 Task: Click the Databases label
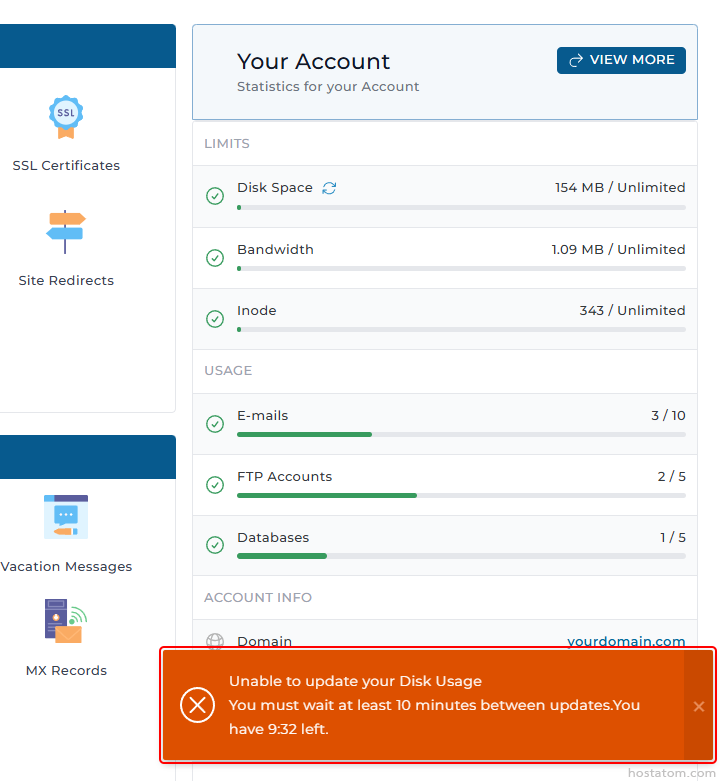[273, 537]
